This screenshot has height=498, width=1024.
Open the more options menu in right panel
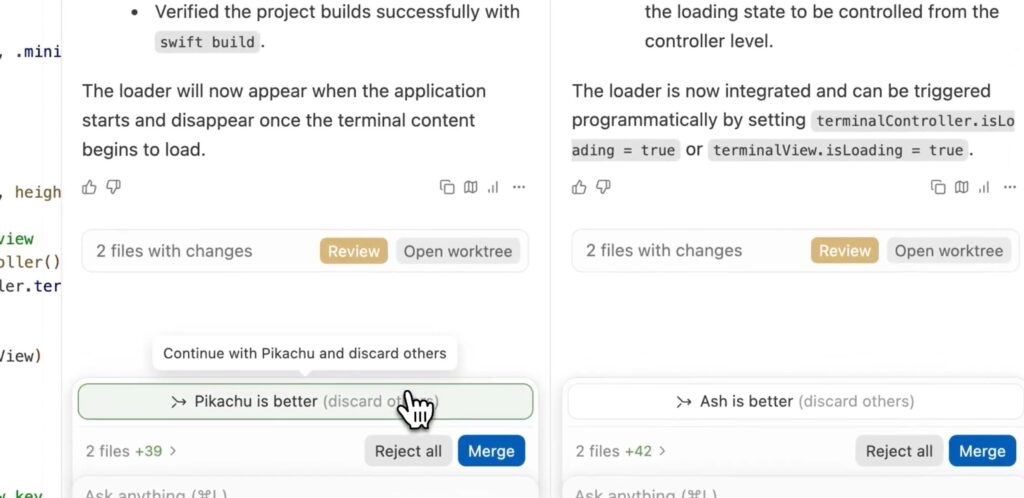(1009, 187)
